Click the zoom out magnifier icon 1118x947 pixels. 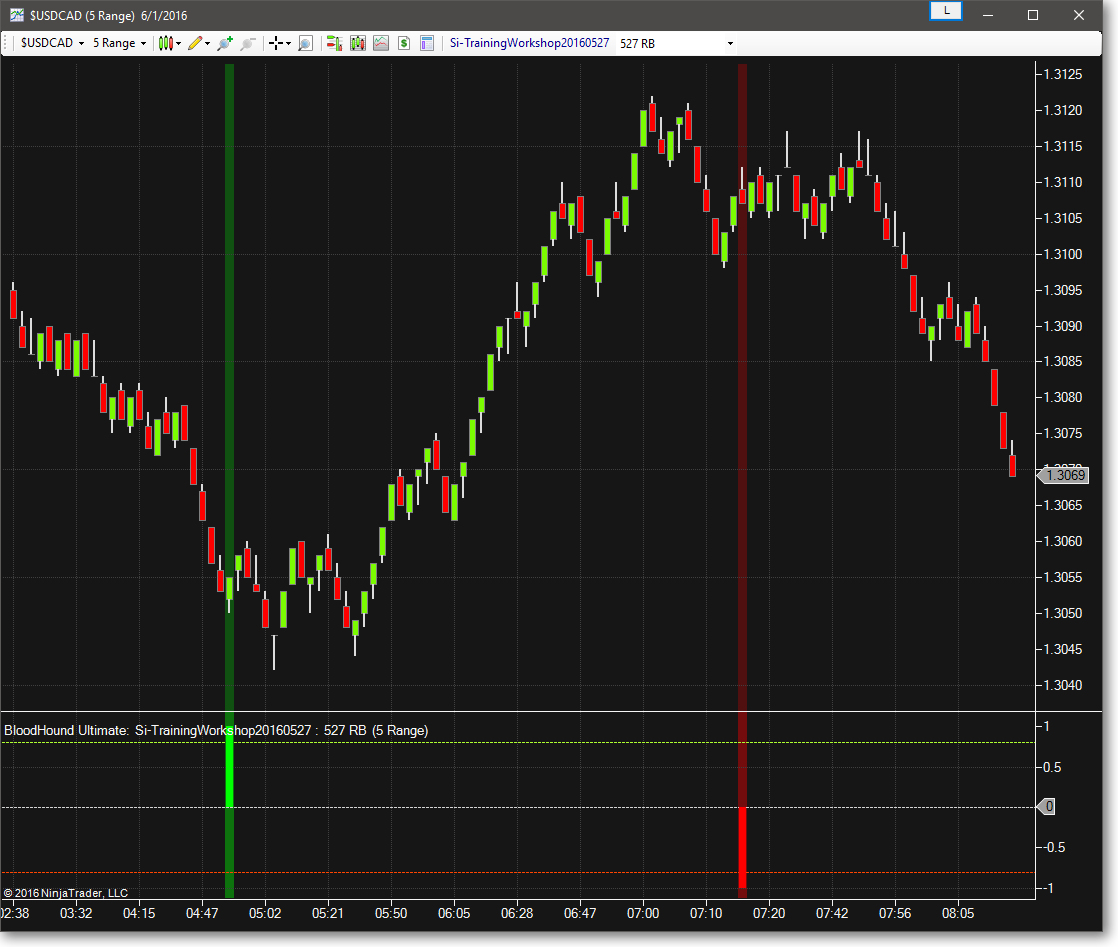coord(247,43)
